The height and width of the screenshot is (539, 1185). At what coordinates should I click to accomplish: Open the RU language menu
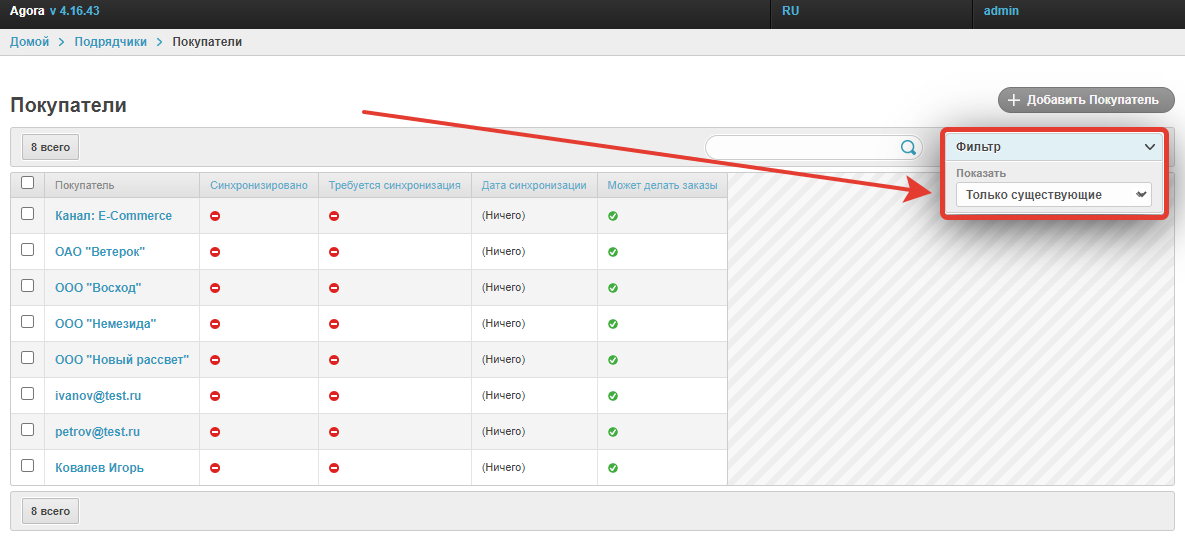790,11
